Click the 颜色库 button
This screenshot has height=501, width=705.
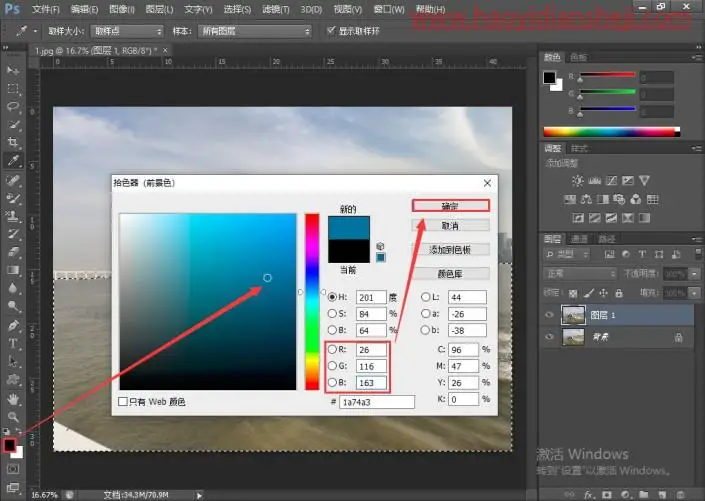(451, 273)
